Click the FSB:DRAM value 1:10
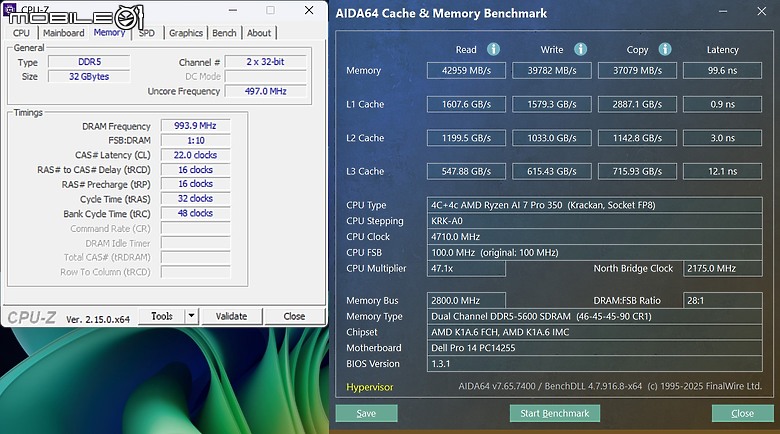This screenshot has width=780, height=434. point(195,140)
